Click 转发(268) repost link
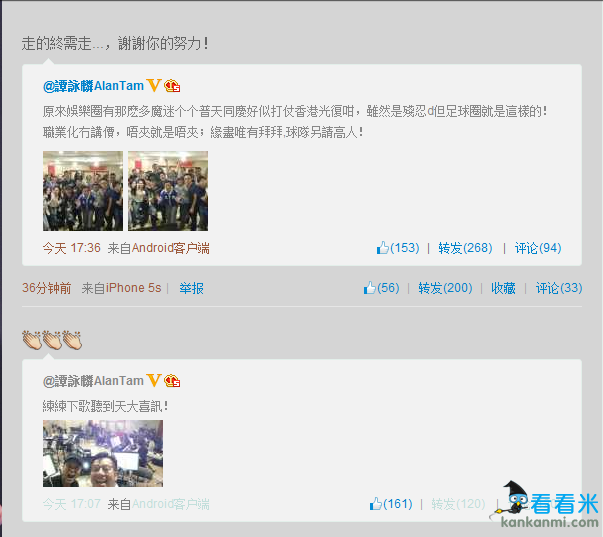Image resolution: width=603 pixels, height=537 pixels. [465, 248]
